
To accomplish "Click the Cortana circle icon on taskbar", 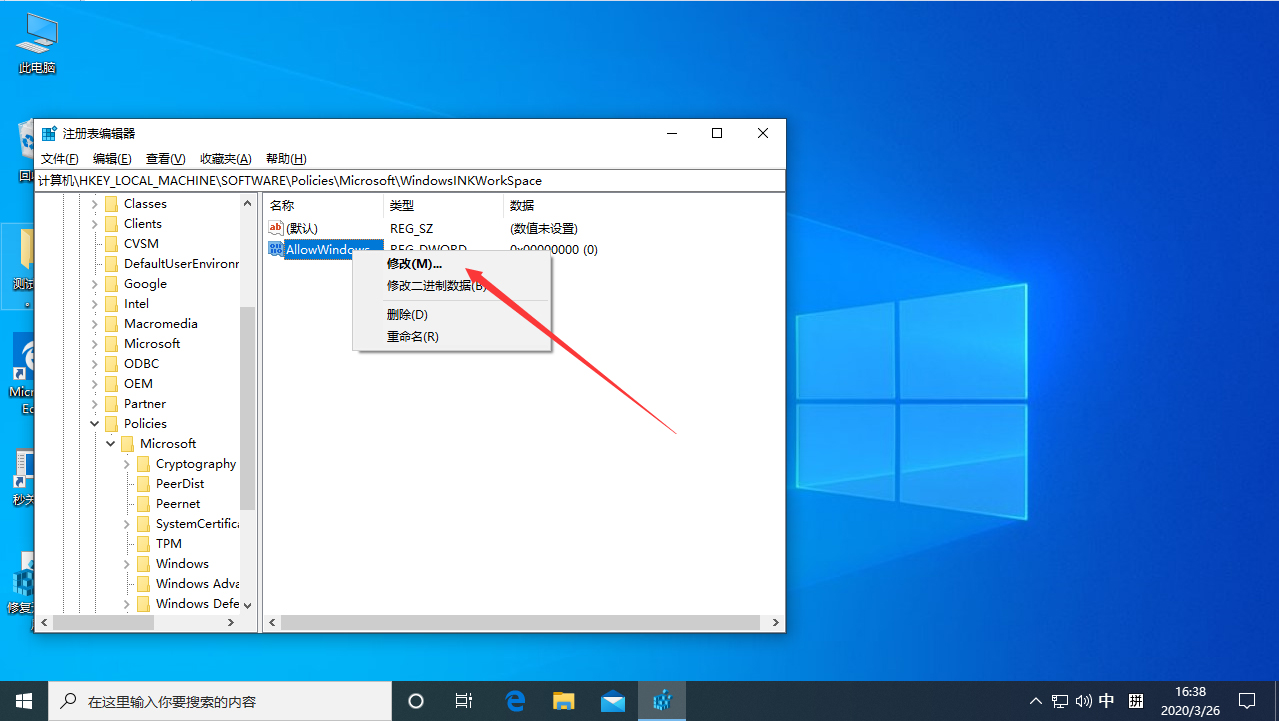I will [x=415, y=700].
